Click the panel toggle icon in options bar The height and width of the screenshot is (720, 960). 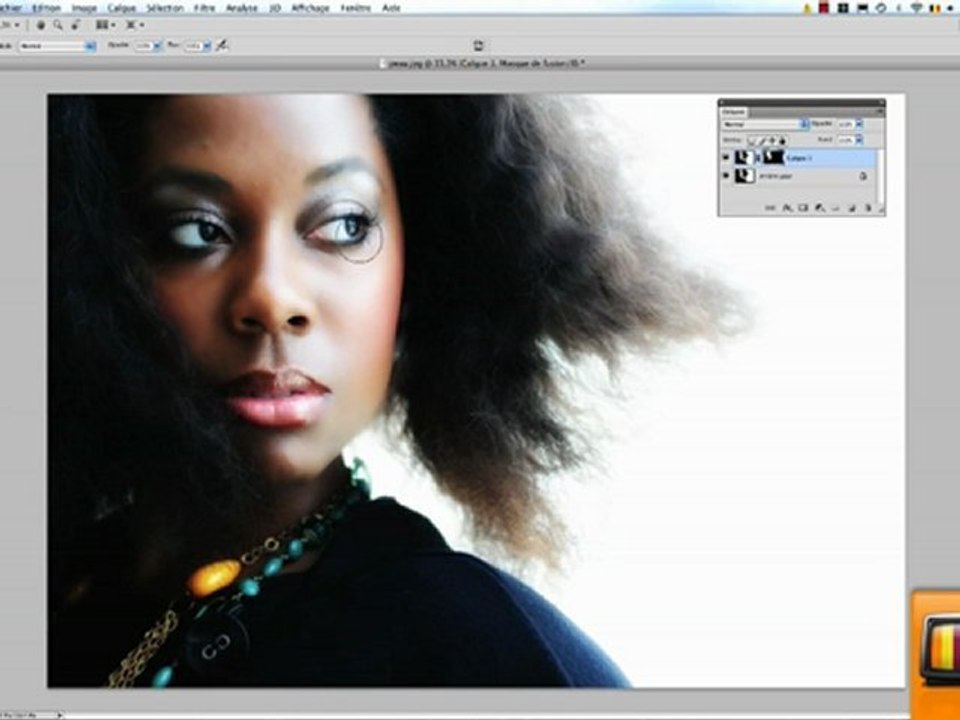(x=479, y=45)
